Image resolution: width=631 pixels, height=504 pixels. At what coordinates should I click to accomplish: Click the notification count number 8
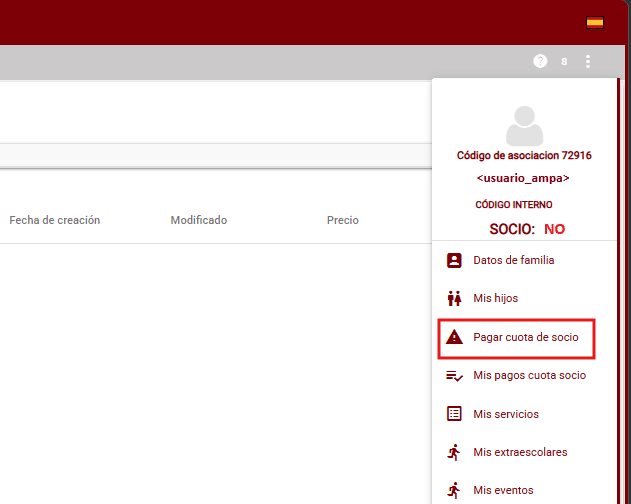point(564,62)
